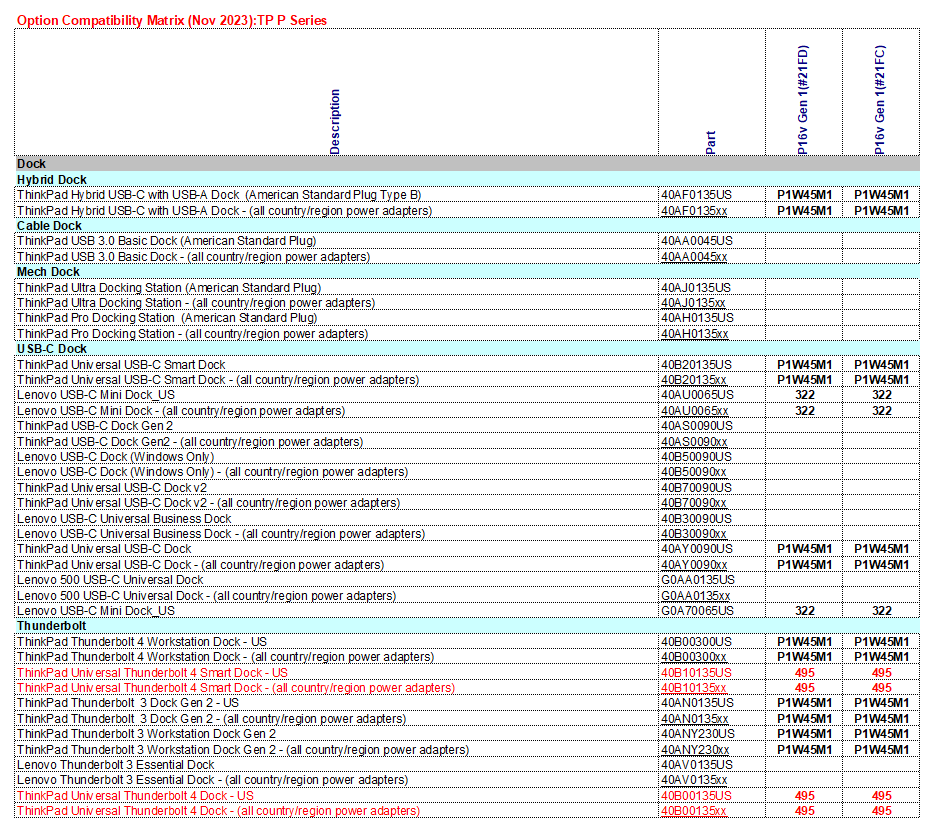Click 21FC value P1W45M1 for part 40B00300xx
This screenshot has height=831, width=931.
(x=881, y=657)
